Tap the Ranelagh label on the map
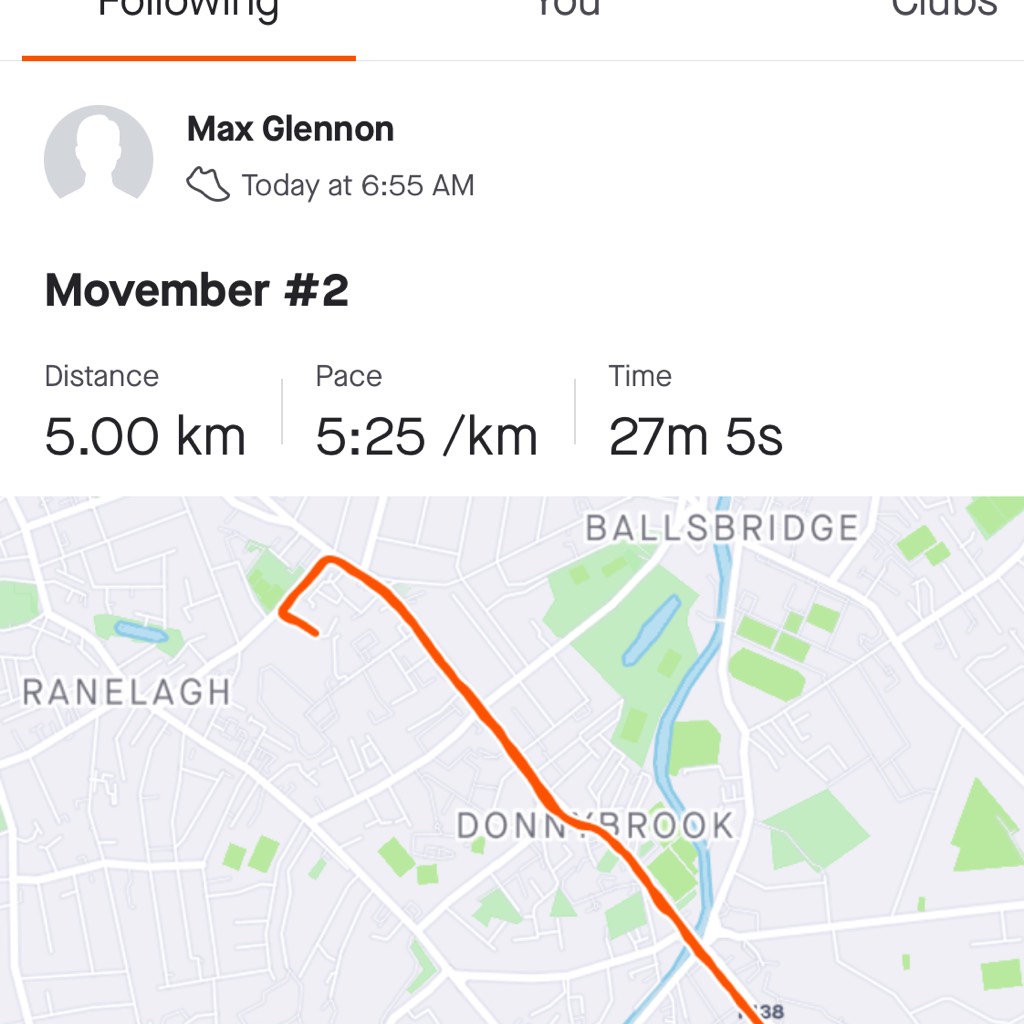 point(127,692)
